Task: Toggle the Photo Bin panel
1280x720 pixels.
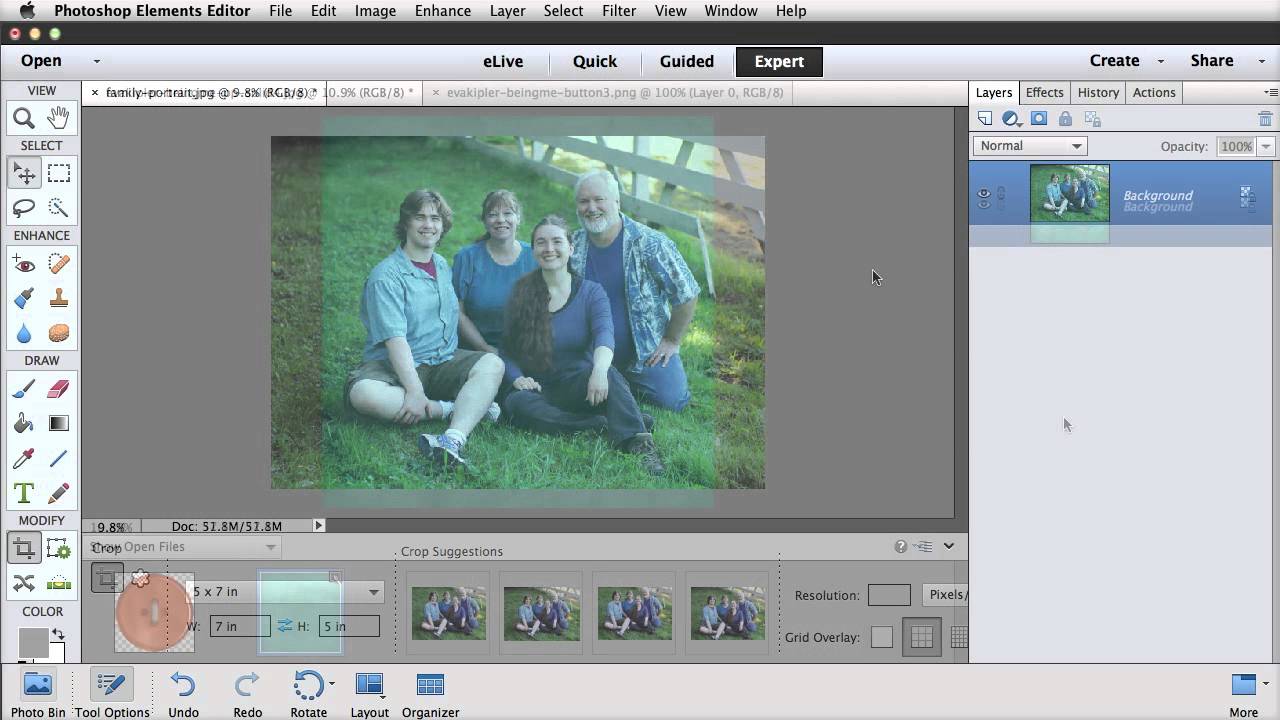Action: 38,694
